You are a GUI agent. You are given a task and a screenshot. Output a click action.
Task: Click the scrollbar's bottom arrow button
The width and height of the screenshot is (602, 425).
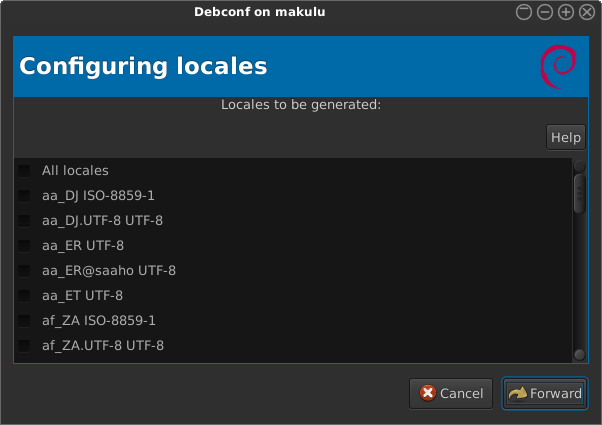point(579,354)
